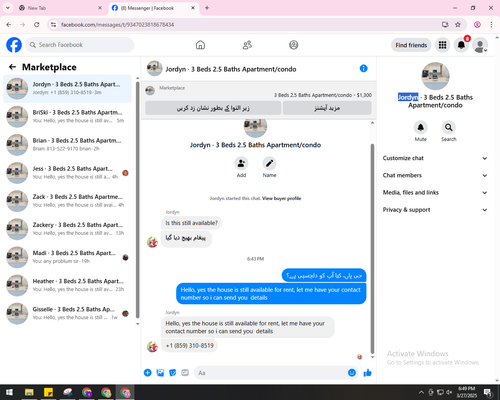Image resolution: width=500 pixels, height=400 pixels.
Task: Expand Chat members section
Action: [435, 175]
